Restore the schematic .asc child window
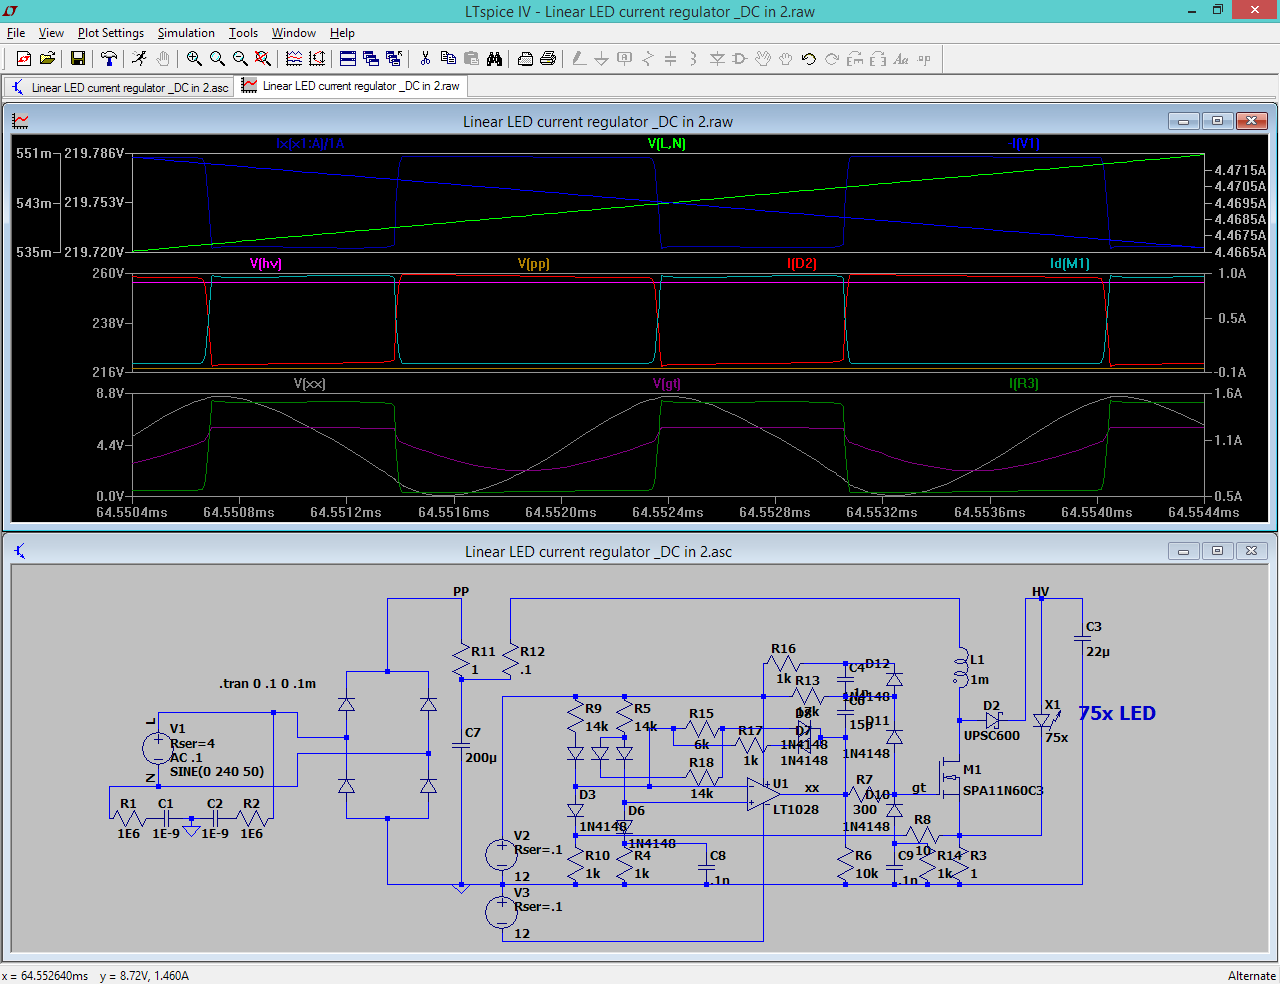The image size is (1280, 984). (x=1217, y=551)
